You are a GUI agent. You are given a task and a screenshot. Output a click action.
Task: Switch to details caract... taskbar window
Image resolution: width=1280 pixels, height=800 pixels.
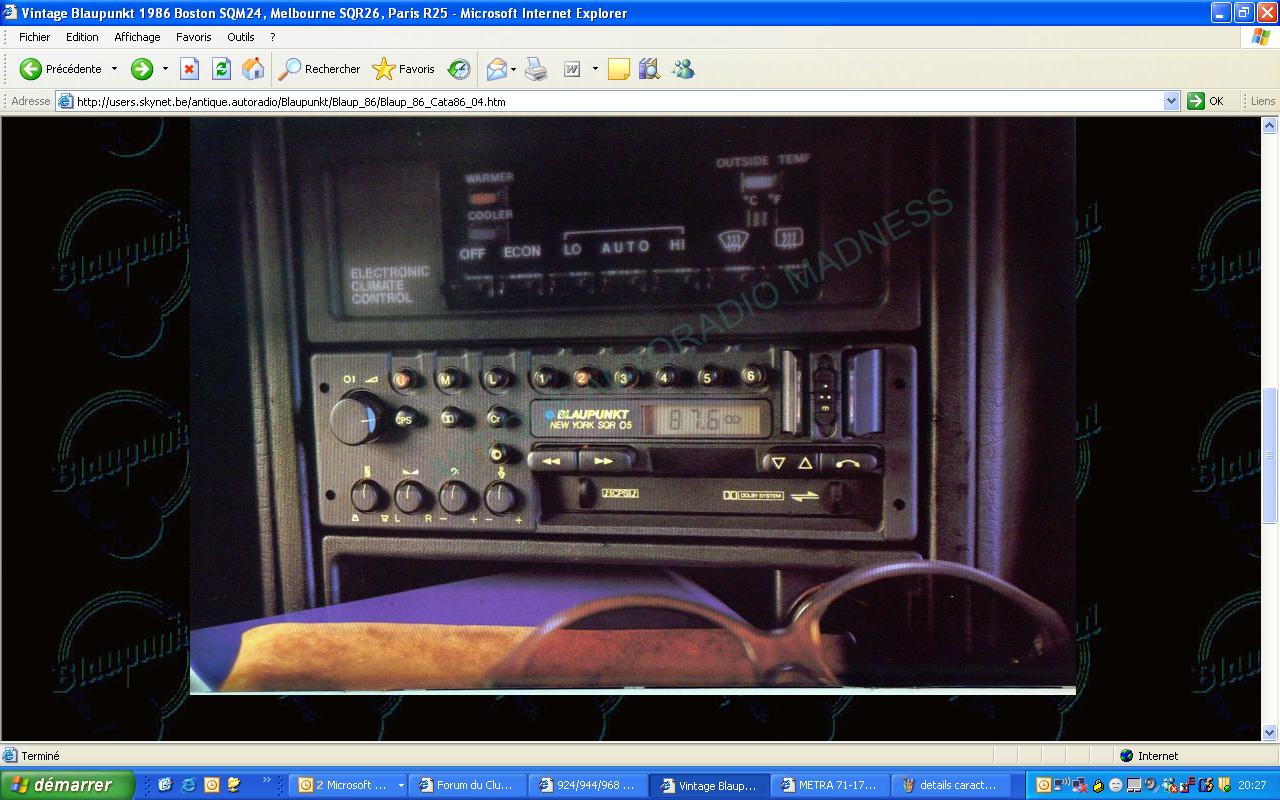click(x=949, y=785)
